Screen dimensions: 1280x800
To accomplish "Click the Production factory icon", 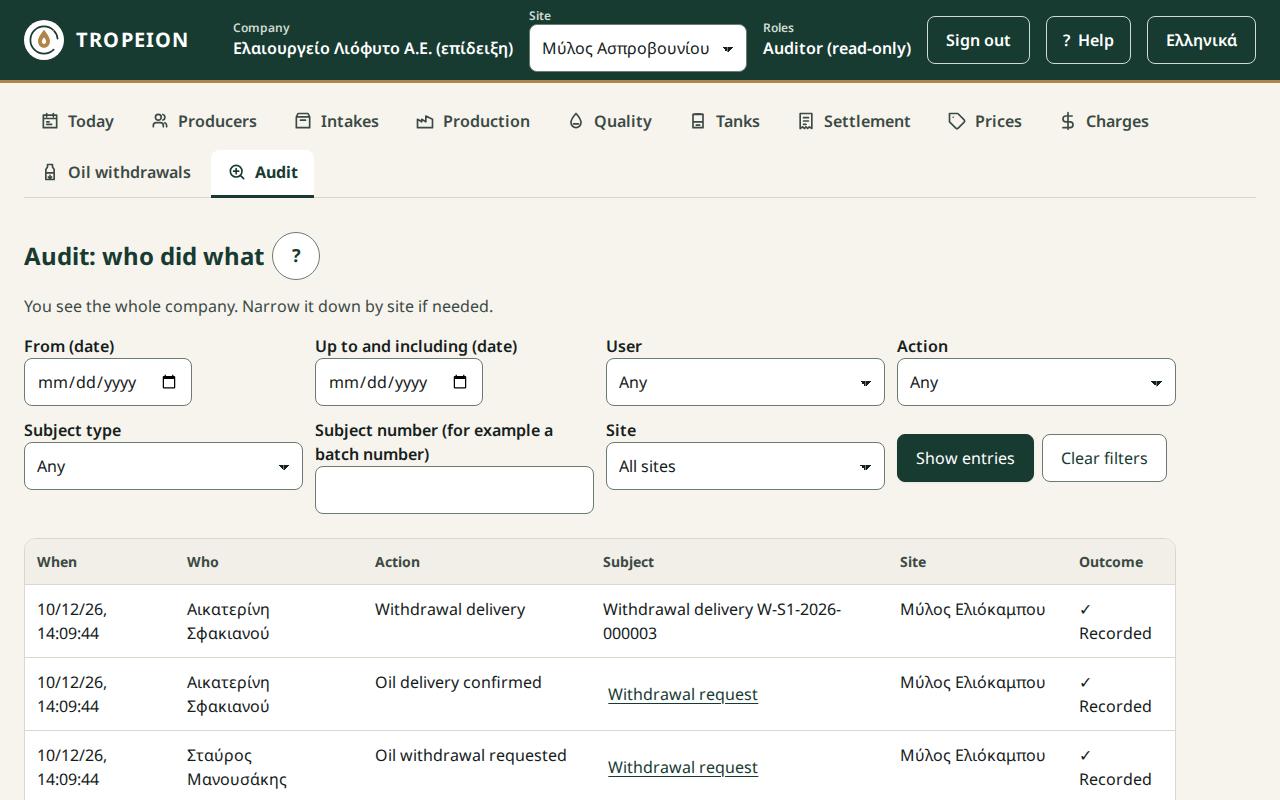I will pyautogui.click(x=425, y=121).
